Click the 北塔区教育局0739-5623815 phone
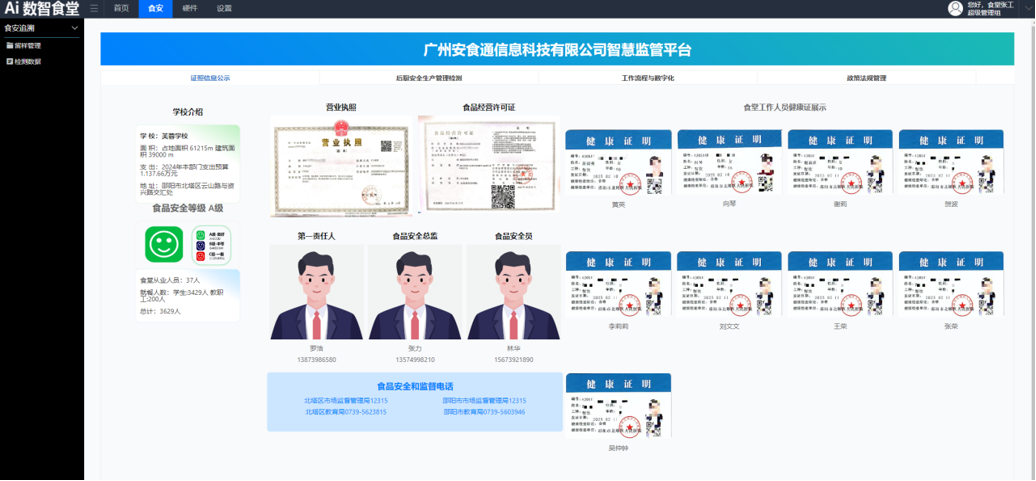The image size is (1036, 481). tap(346, 412)
